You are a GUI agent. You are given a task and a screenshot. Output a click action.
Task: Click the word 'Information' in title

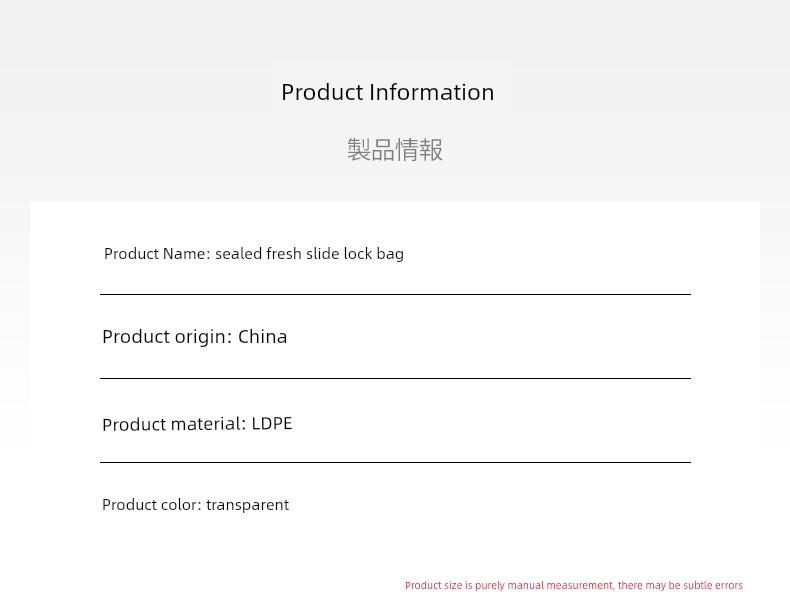click(x=431, y=92)
